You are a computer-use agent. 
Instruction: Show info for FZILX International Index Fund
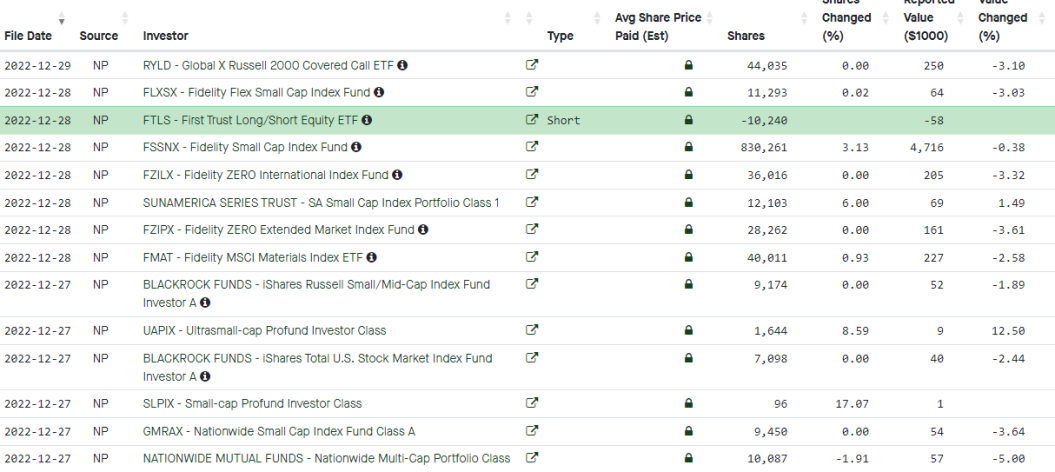point(397,175)
